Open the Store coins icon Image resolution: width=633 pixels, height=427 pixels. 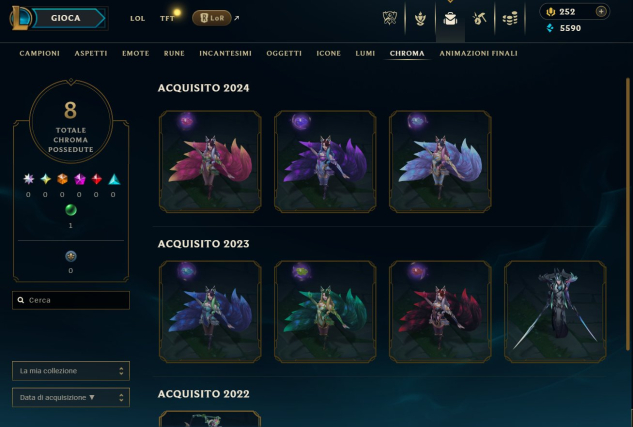(510, 19)
